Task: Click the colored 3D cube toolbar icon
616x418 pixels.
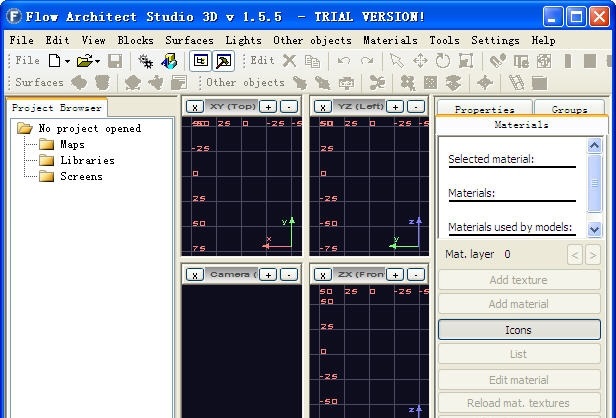Action: click(x=169, y=61)
